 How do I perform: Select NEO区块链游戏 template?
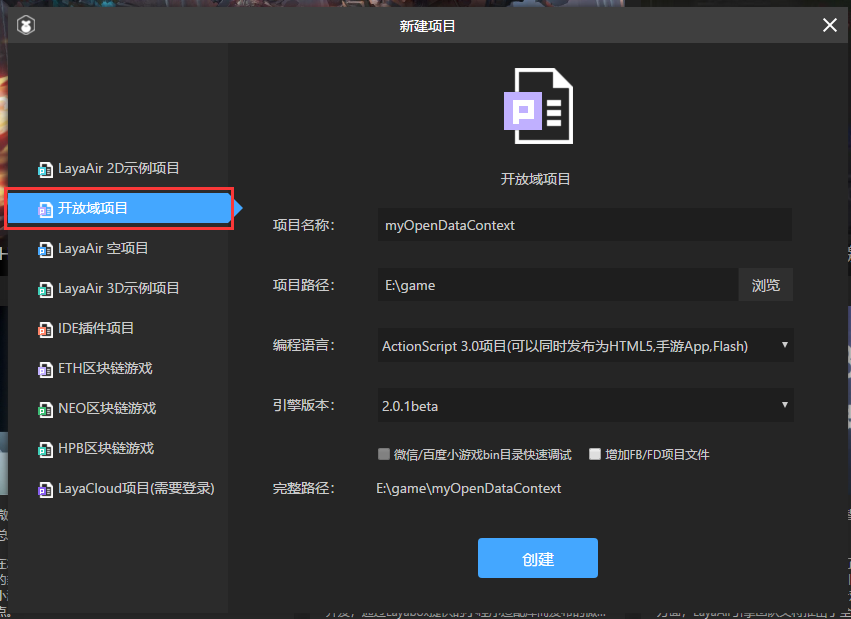(107, 408)
